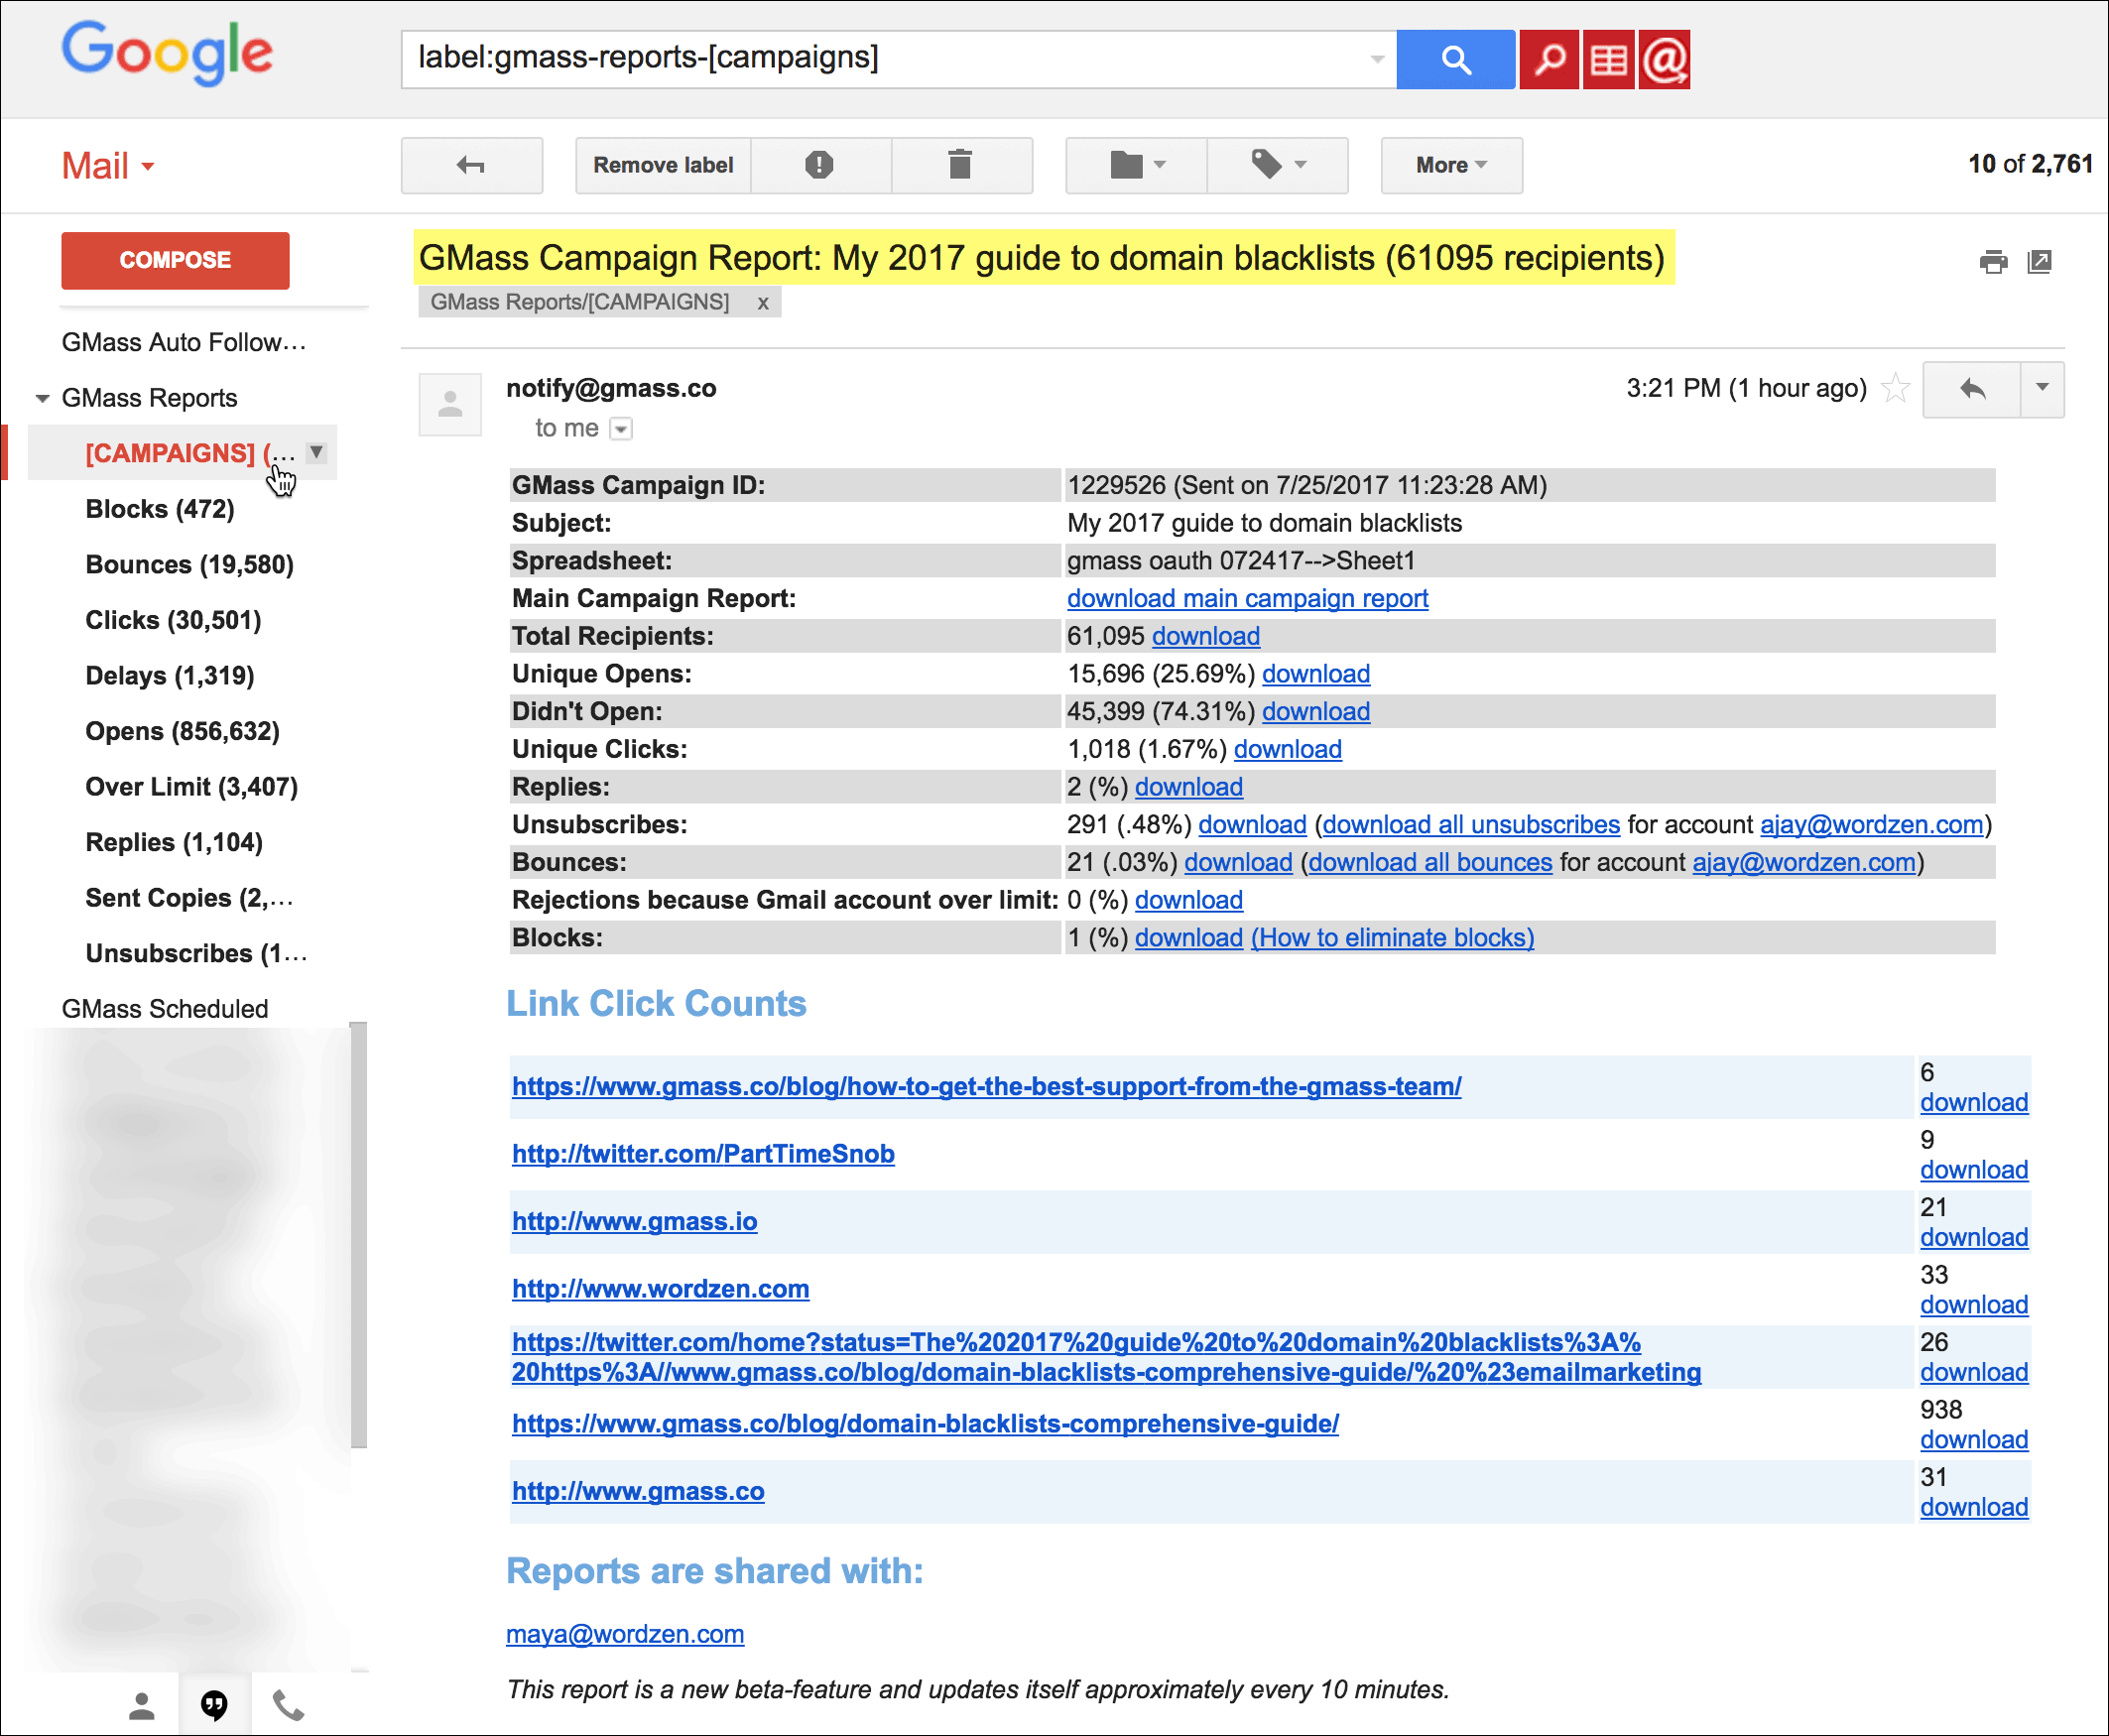Image resolution: width=2109 pixels, height=1736 pixels.
Task: Open email in new window
Action: (x=2039, y=262)
